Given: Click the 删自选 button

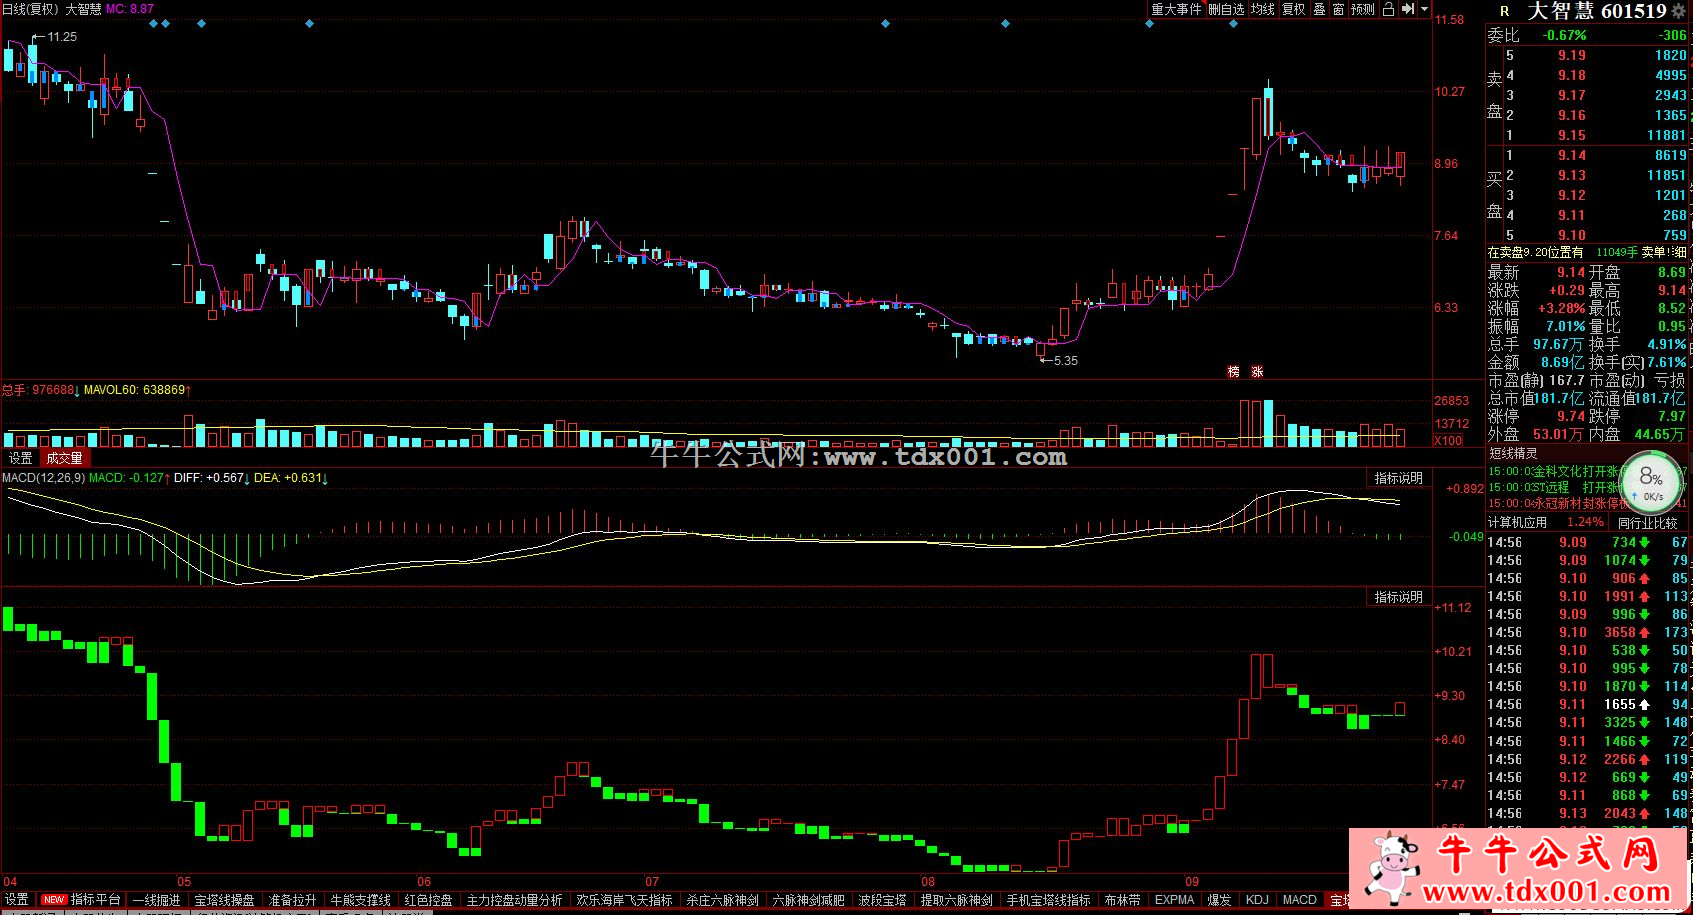Looking at the screenshot, I should coord(1226,9).
